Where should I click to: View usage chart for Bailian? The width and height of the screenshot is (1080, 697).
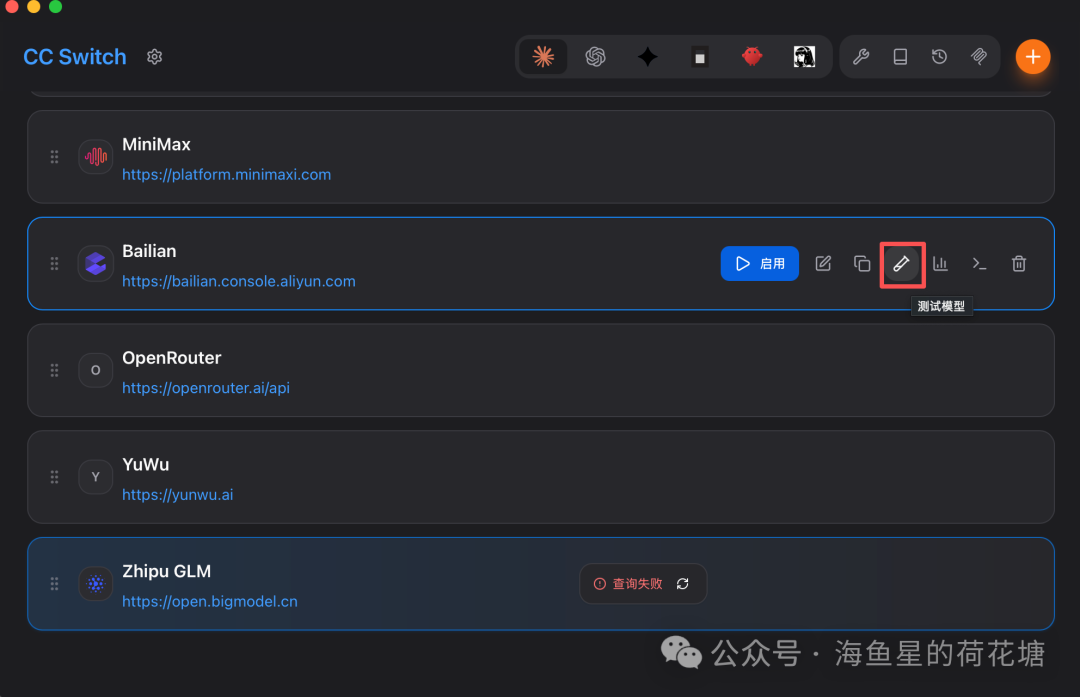940,263
